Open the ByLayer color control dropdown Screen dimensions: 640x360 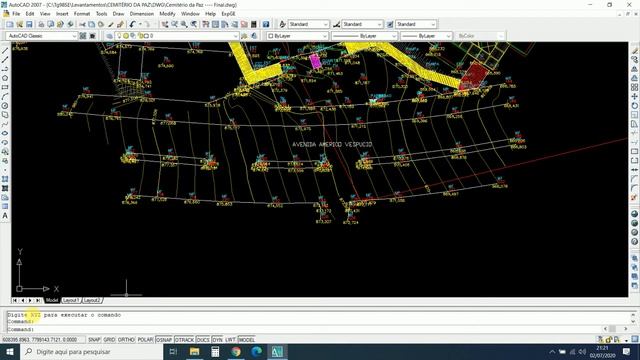point(297,36)
